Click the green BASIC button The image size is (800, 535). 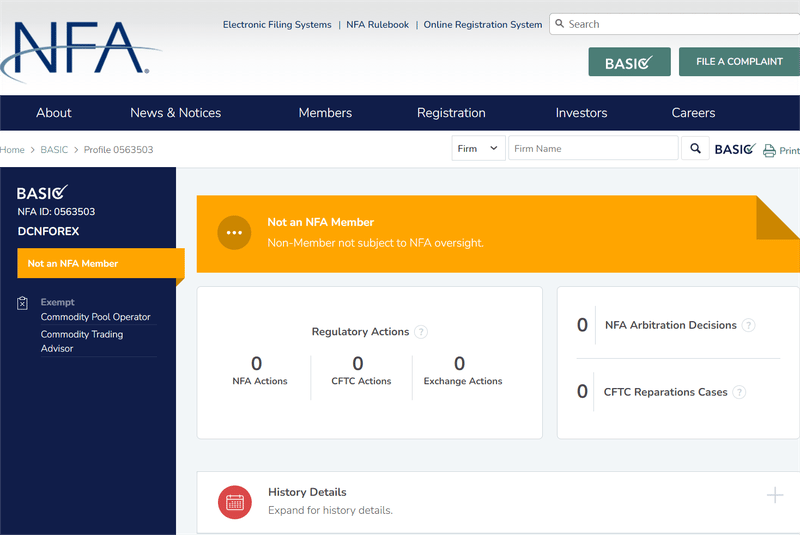(629, 62)
